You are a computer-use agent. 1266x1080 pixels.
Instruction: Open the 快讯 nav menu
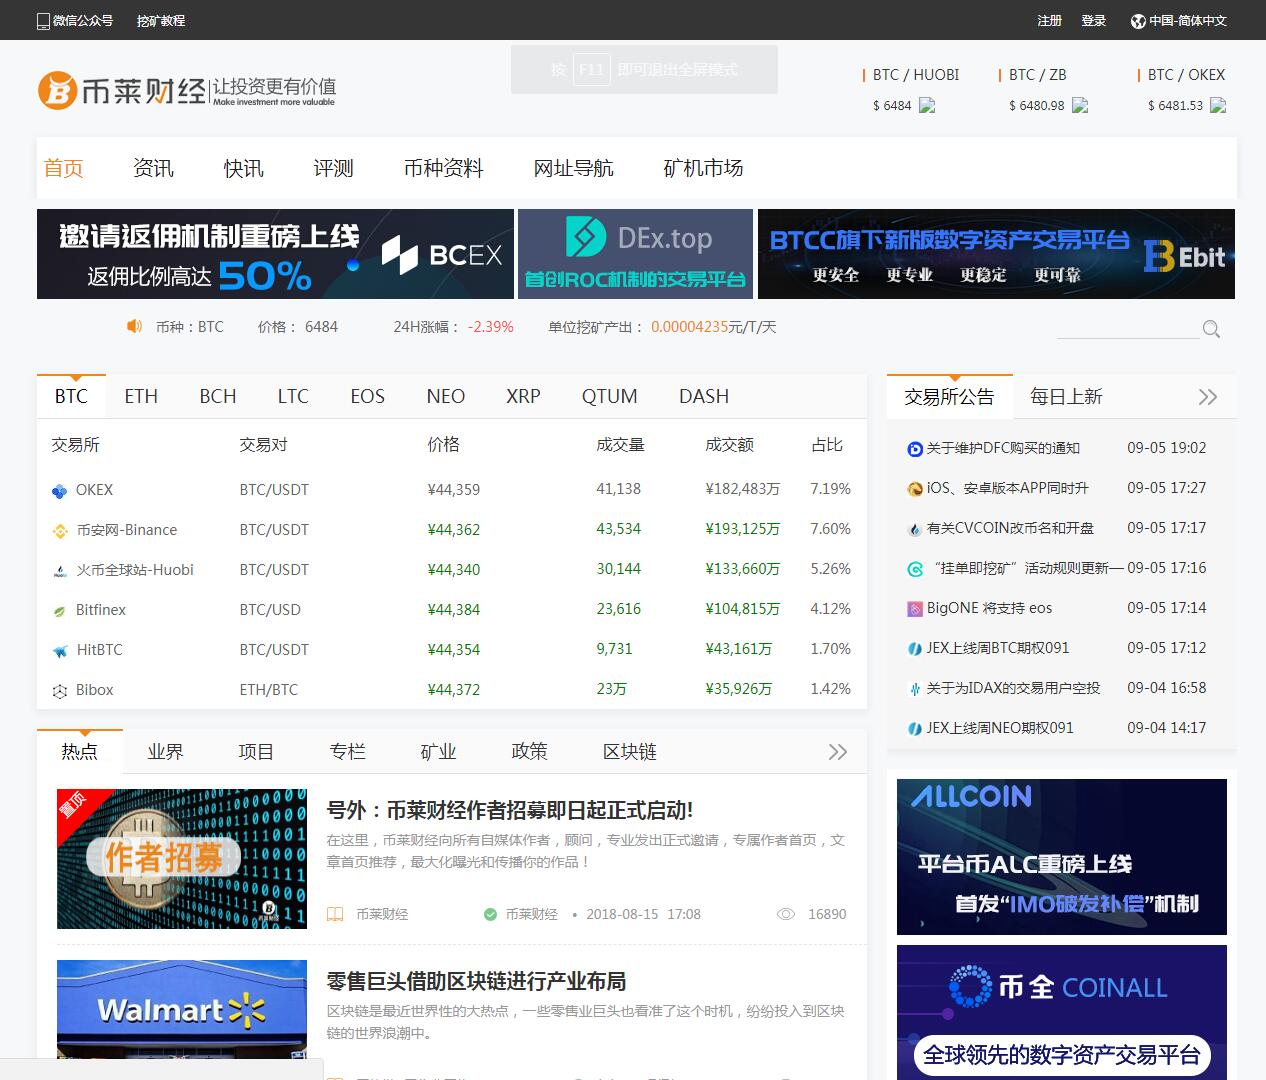(243, 168)
